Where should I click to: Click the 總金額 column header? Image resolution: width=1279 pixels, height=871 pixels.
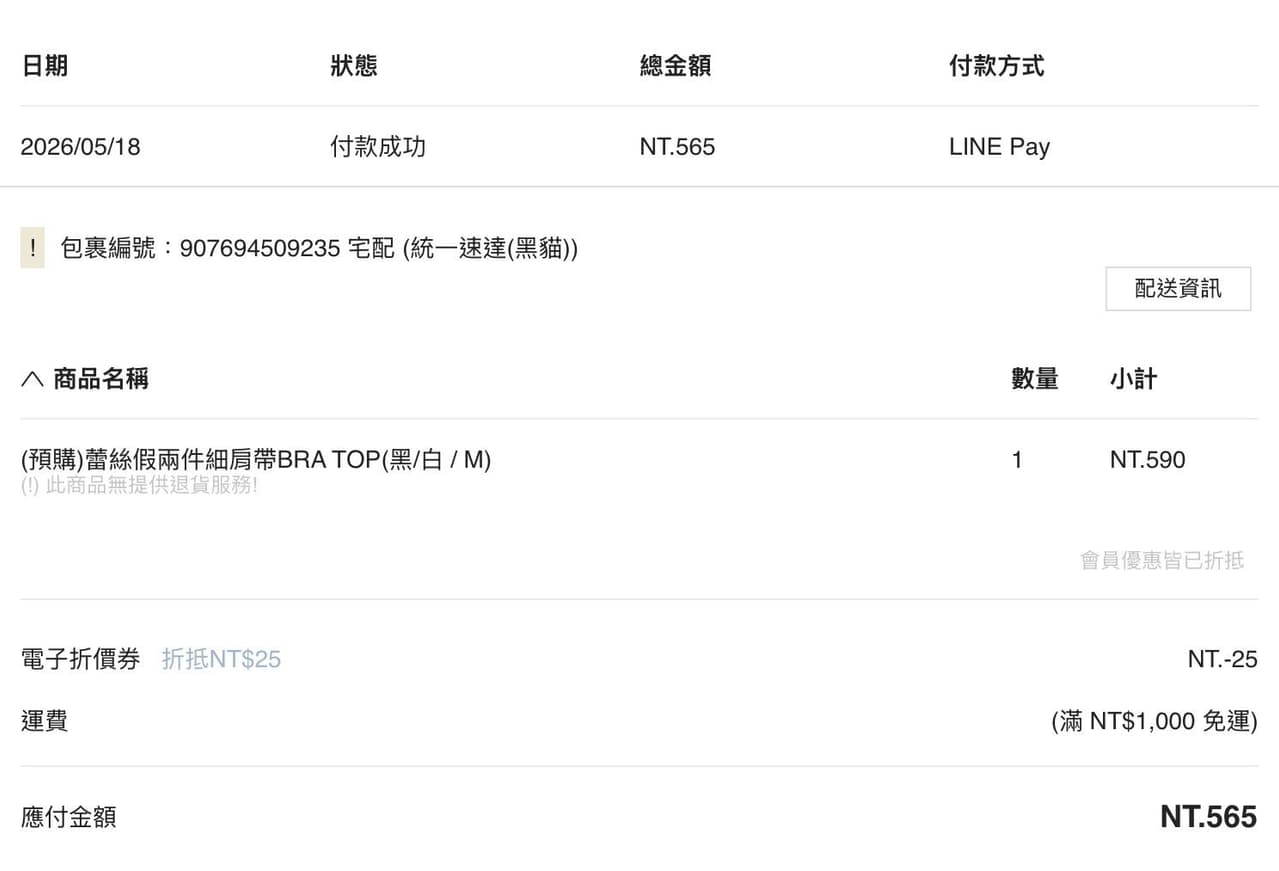click(675, 66)
